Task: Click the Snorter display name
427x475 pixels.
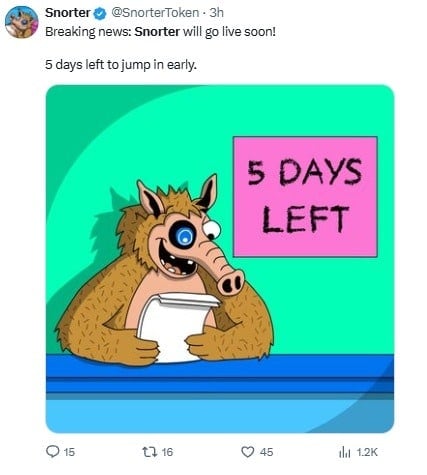Action: [68, 13]
